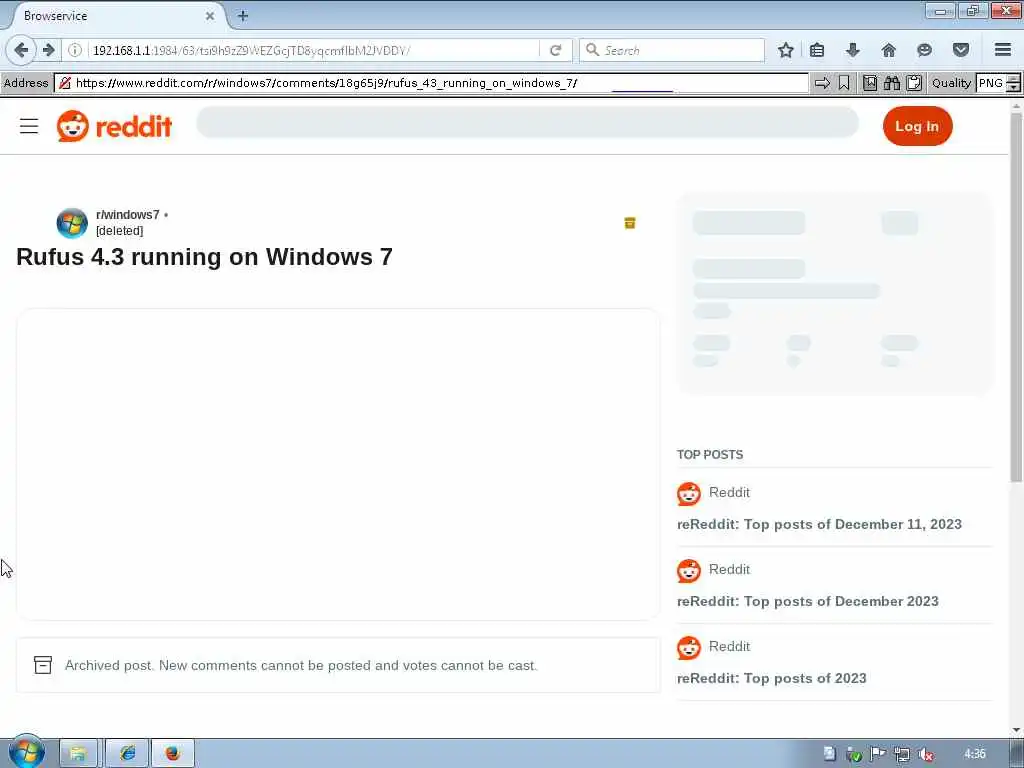Focus the Firefox Search box
The width and height of the screenshot is (1024, 768).
pyautogui.click(x=672, y=50)
